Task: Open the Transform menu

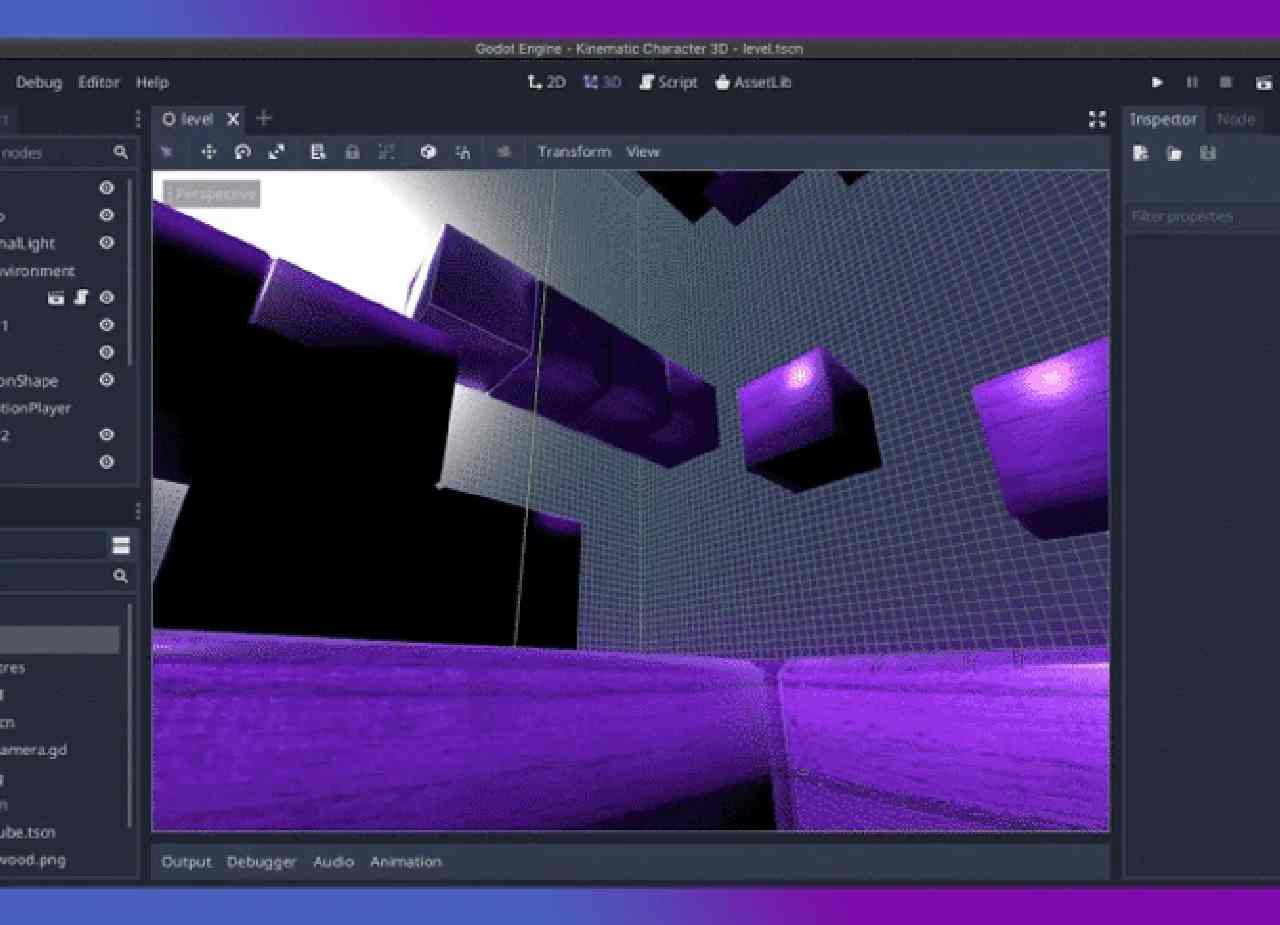Action: pos(574,152)
